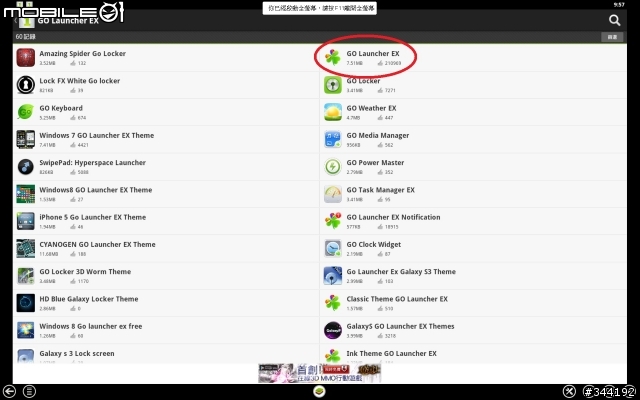
Task: Open the Lock FX White Go locker entry
Action: pos(166,85)
